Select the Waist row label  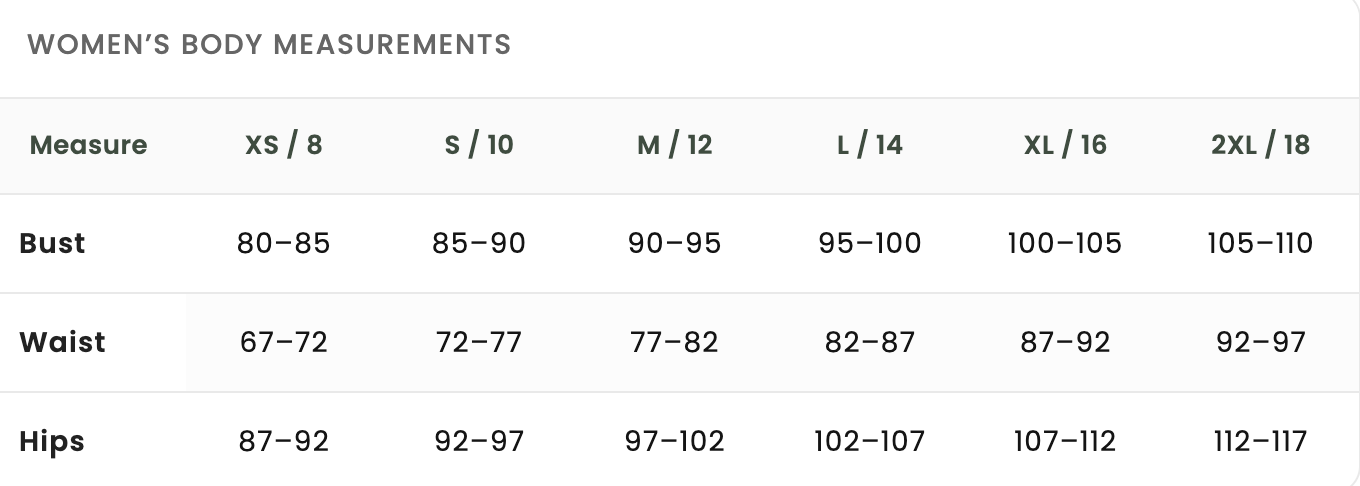pos(62,342)
